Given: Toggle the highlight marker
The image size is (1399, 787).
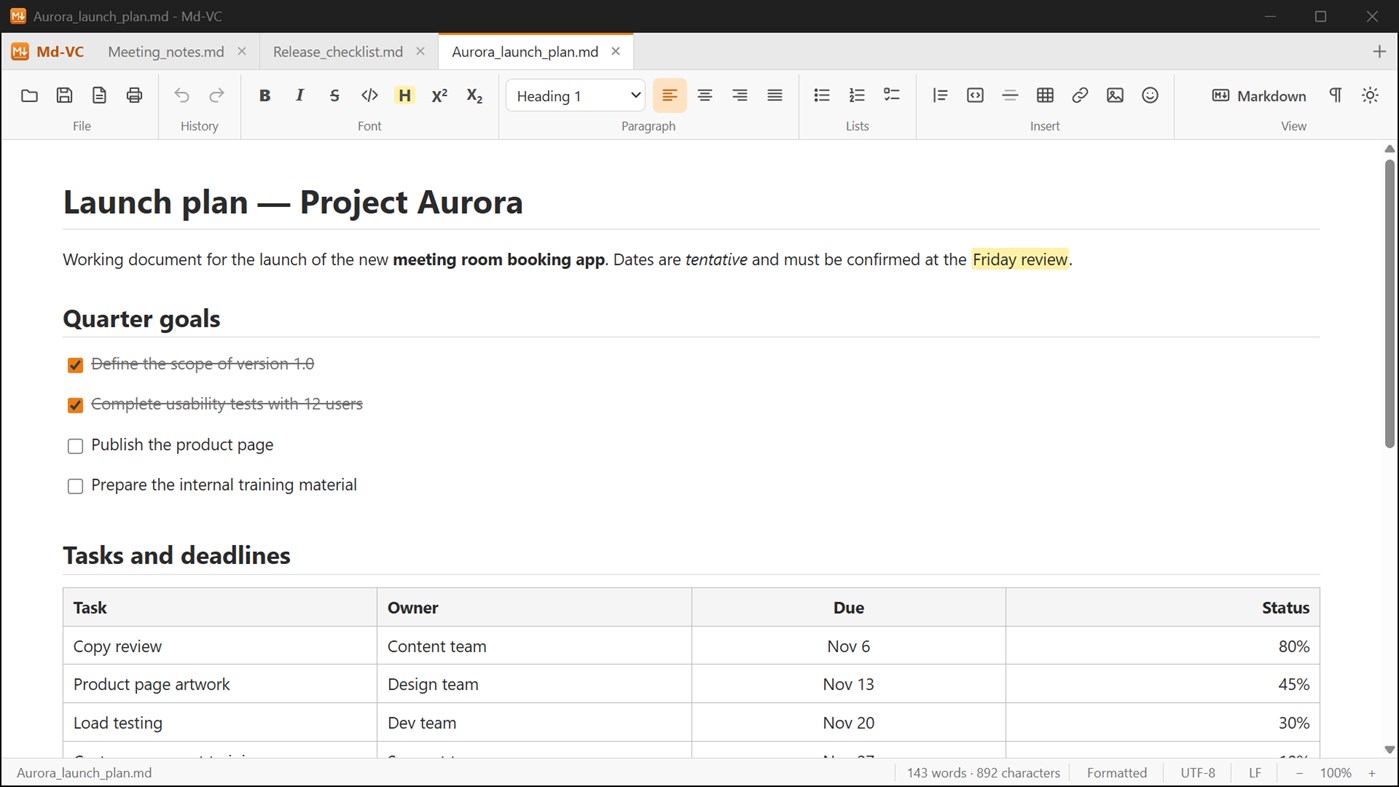Looking at the screenshot, I should (x=404, y=96).
